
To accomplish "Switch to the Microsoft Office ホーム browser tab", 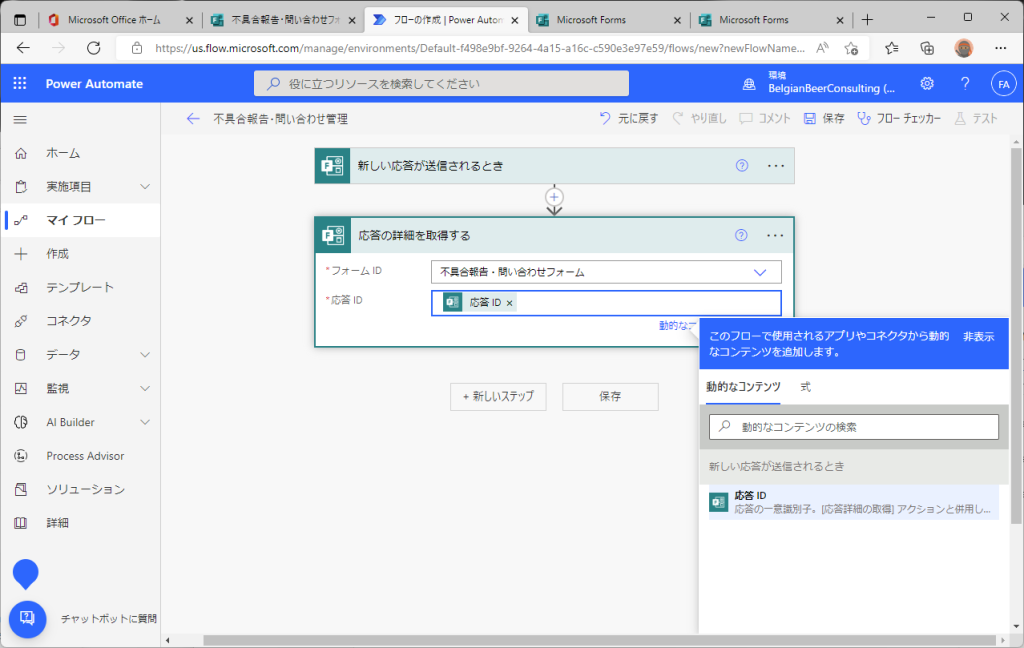I will point(121,20).
